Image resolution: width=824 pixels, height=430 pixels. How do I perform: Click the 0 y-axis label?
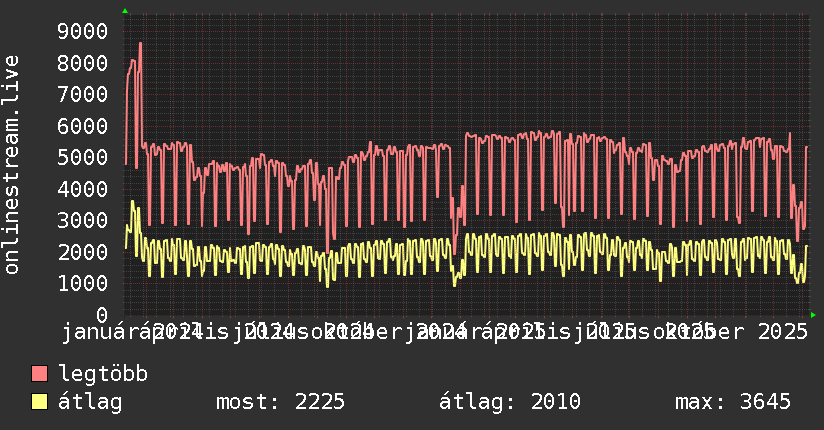(102, 315)
